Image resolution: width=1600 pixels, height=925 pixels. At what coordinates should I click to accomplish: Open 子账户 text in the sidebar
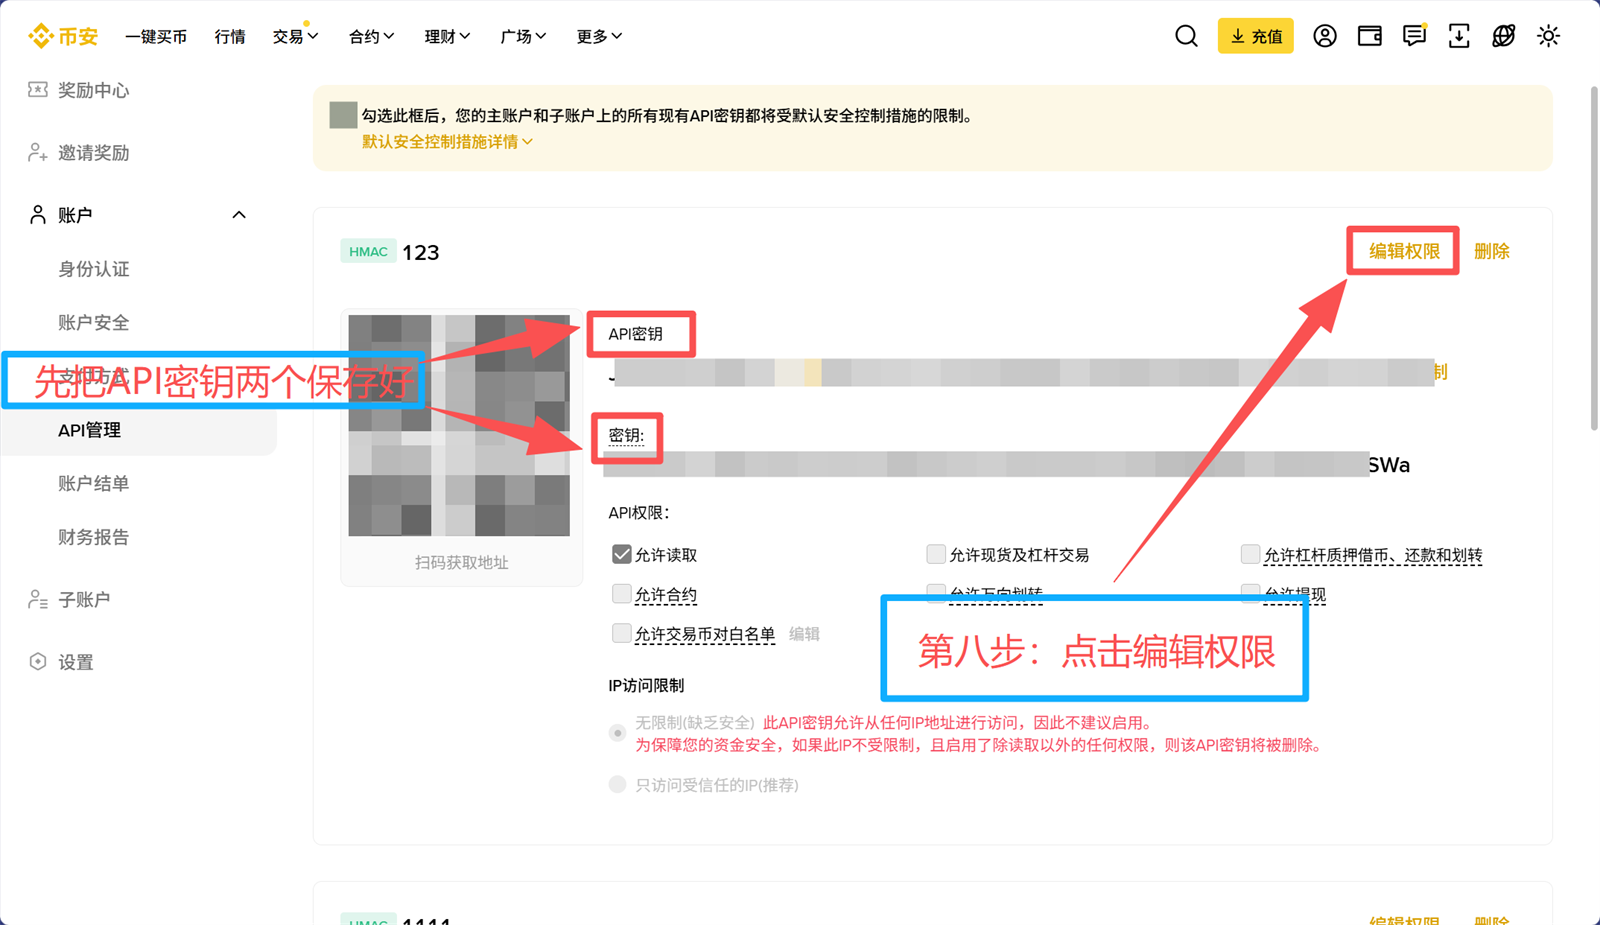[84, 600]
